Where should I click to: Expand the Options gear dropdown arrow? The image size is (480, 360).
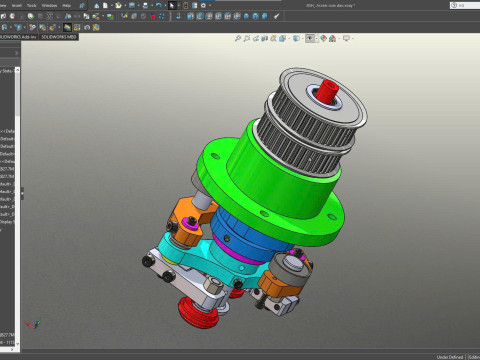(x=210, y=6)
